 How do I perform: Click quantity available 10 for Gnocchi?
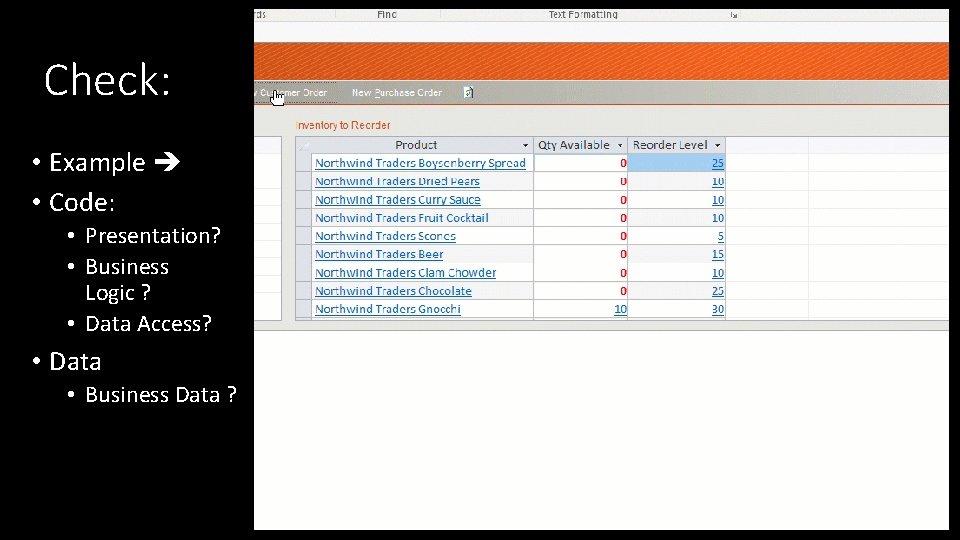pyautogui.click(x=620, y=309)
